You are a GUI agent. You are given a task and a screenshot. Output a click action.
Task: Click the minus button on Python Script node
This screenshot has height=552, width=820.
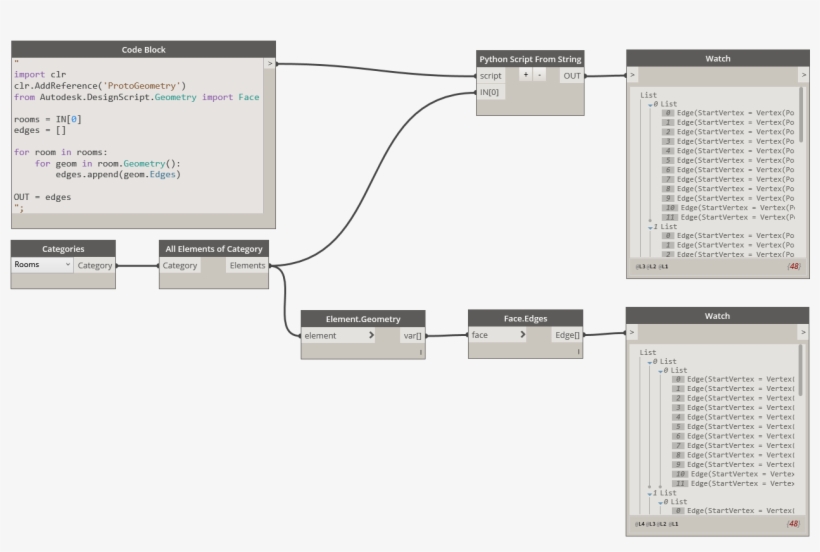(x=539, y=75)
